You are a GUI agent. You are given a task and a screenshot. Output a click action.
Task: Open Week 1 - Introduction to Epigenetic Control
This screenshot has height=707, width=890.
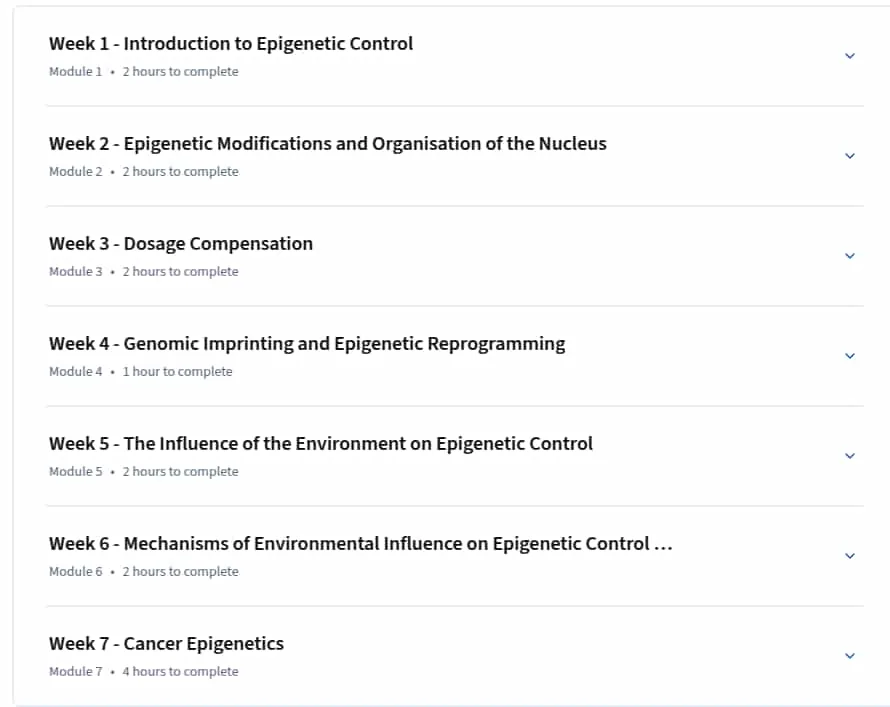[x=231, y=44]
